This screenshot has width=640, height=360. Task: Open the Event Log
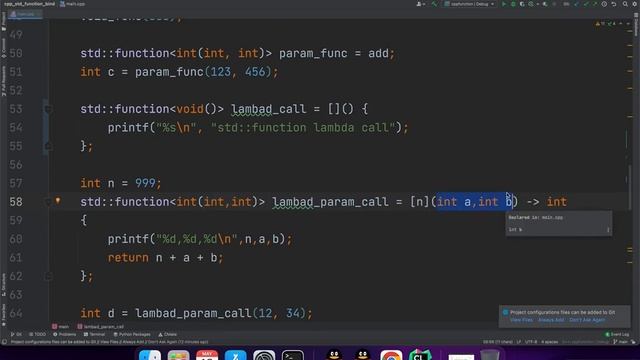[617, 334]
